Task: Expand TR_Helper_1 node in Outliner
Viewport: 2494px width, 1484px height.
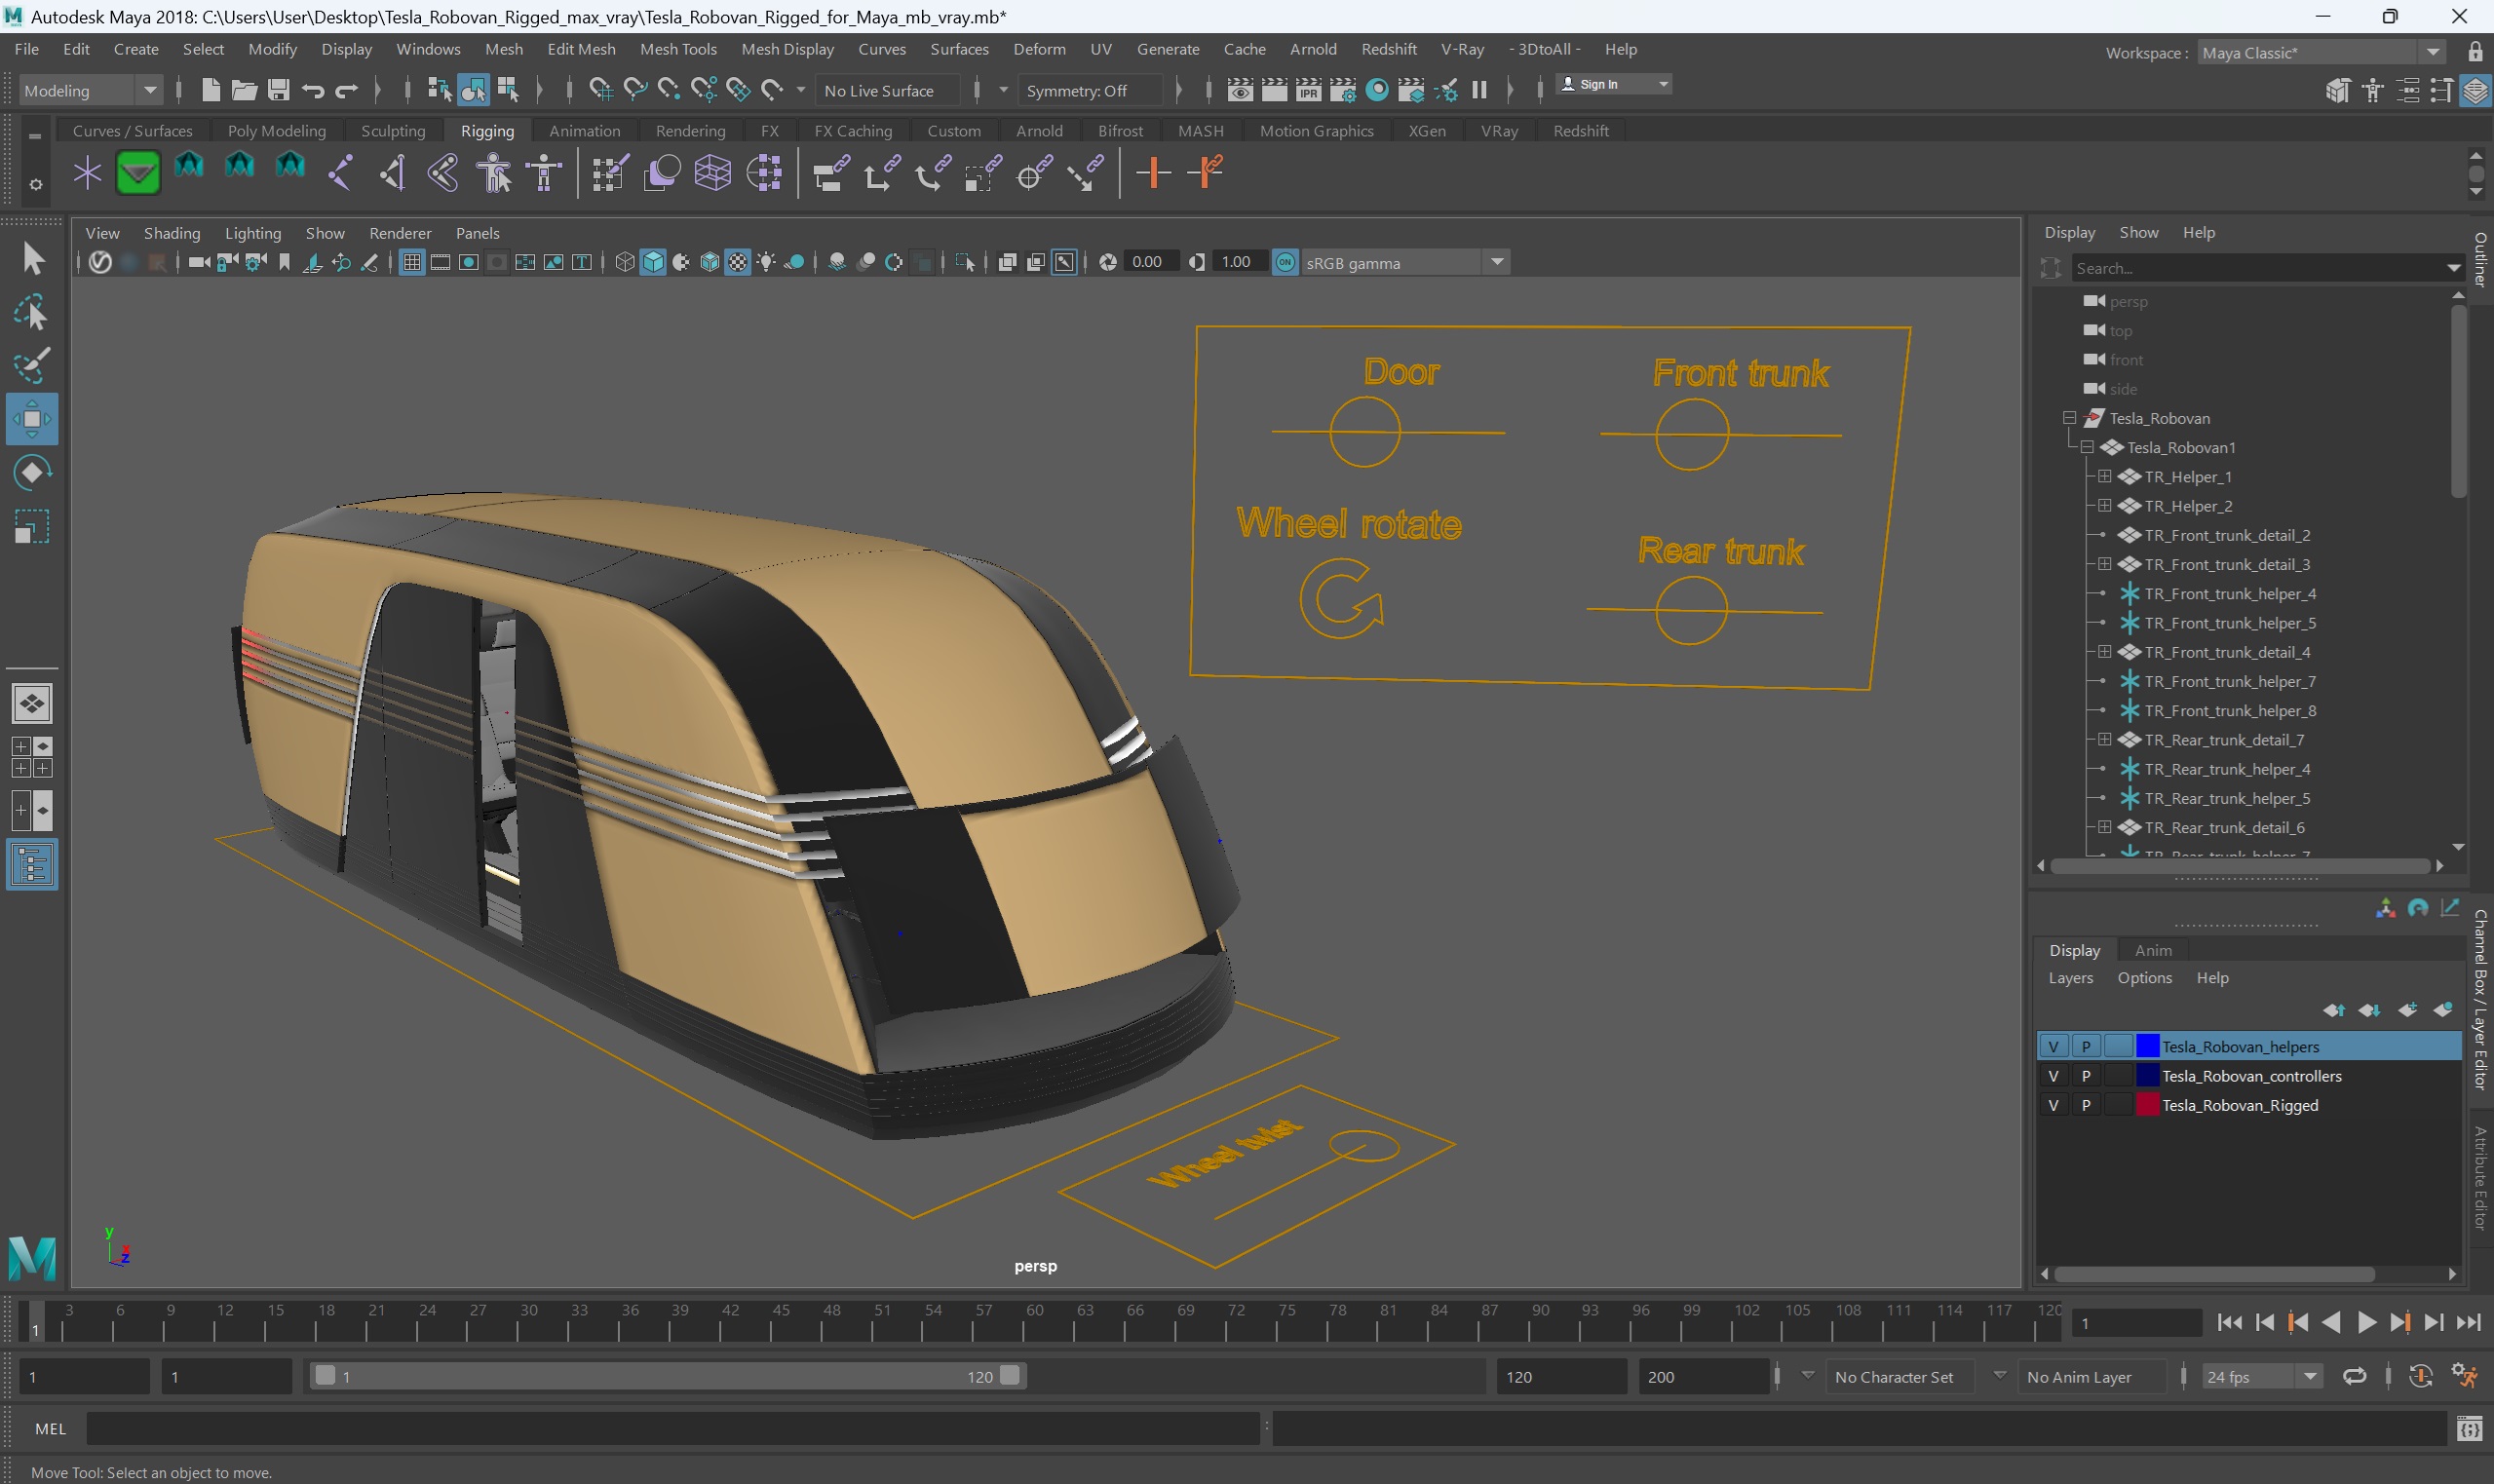Action: tap(2104, 476)
